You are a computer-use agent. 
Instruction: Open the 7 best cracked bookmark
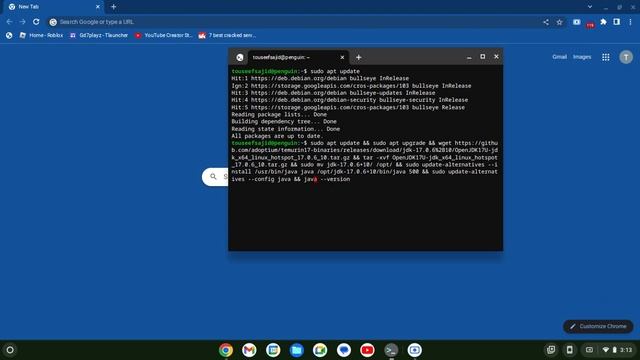pos(227,36)
